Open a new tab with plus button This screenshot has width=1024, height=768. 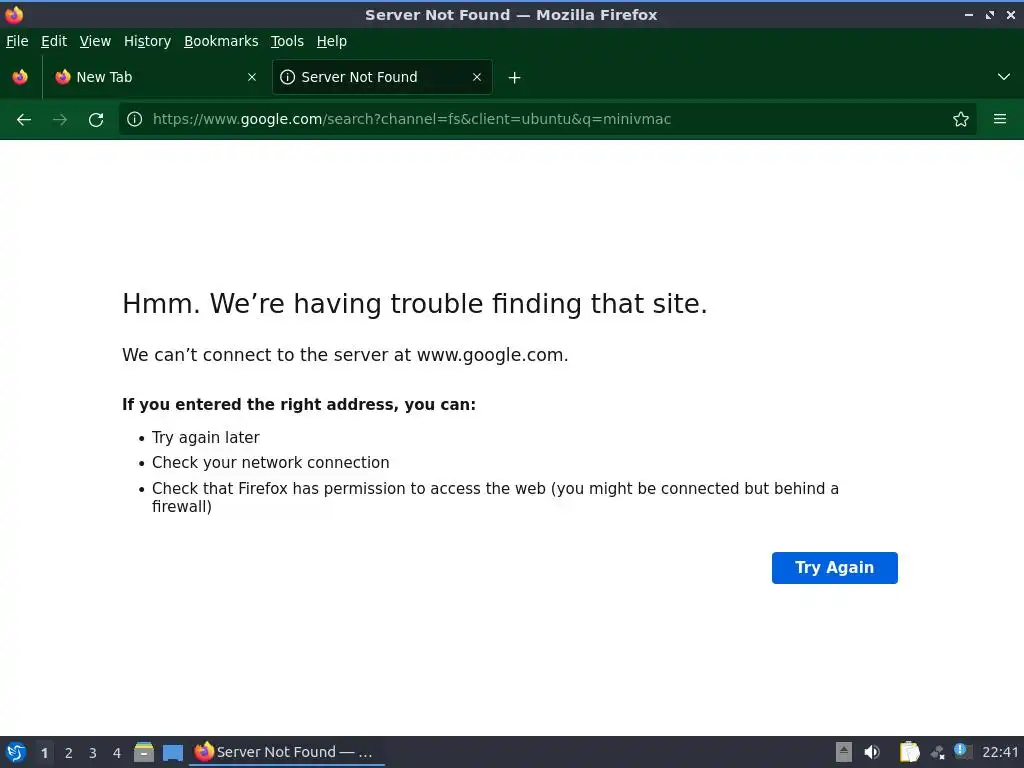click(x=515, y=78)
